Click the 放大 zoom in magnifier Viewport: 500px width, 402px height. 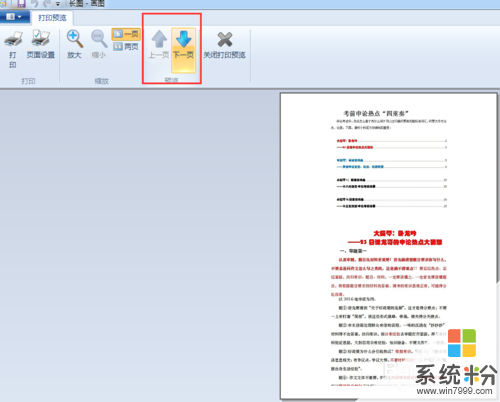pos(74,44)
